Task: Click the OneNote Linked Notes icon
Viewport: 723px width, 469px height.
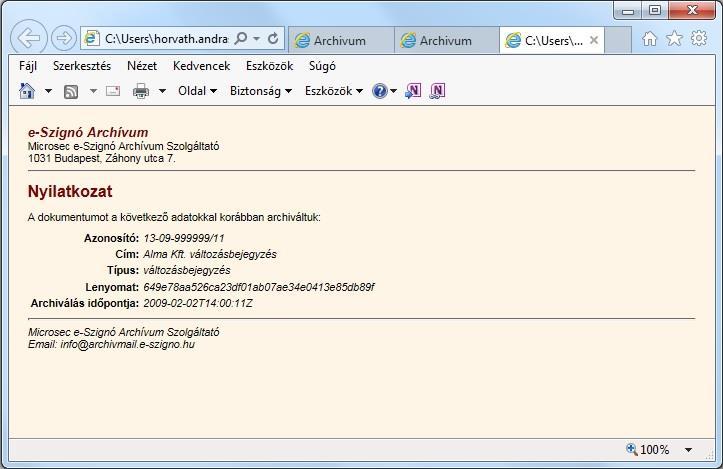Action: click(437, 91)
